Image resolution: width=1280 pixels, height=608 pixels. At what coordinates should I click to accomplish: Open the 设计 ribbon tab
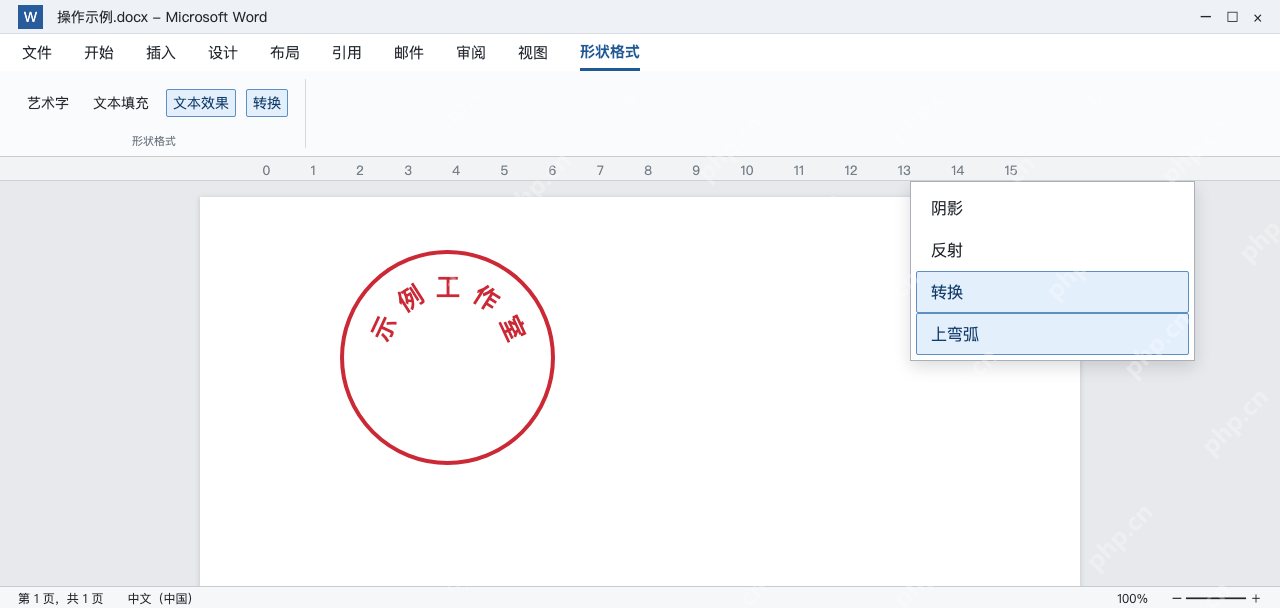(x=223, y=53)
